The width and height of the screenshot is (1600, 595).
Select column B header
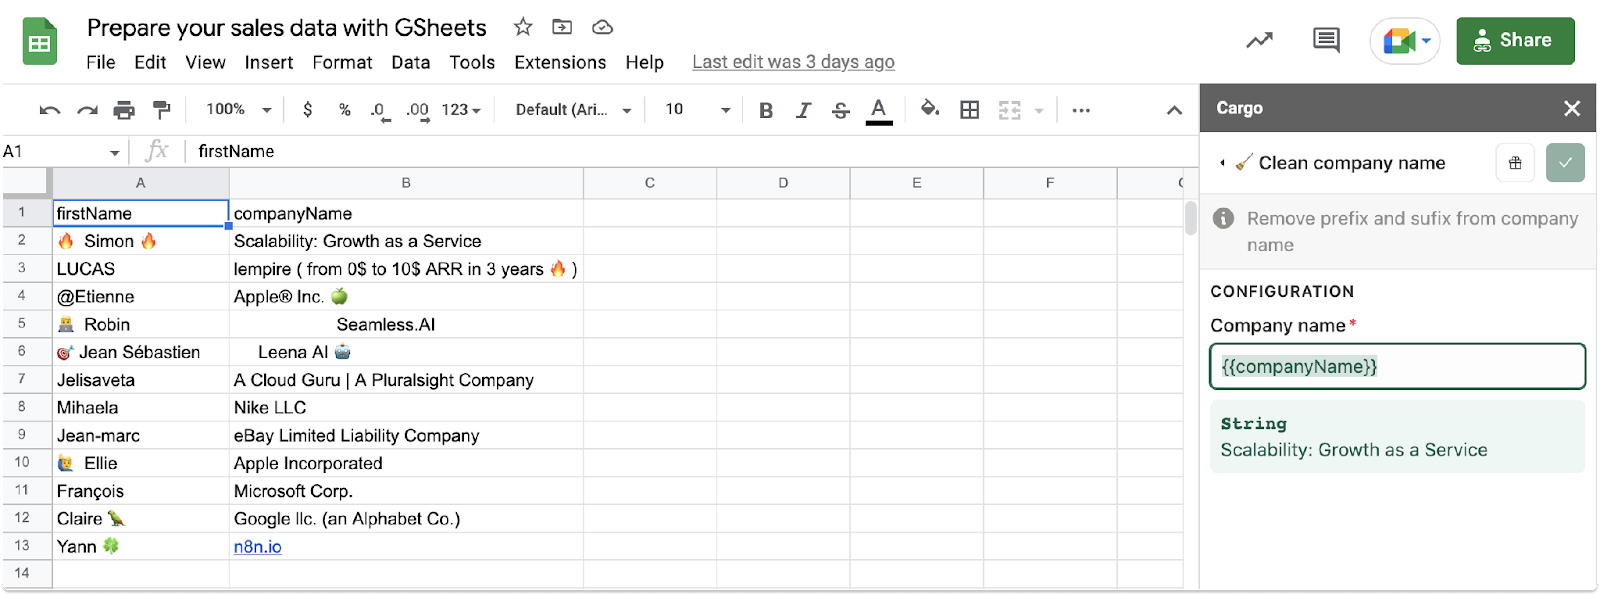(406, 183)
